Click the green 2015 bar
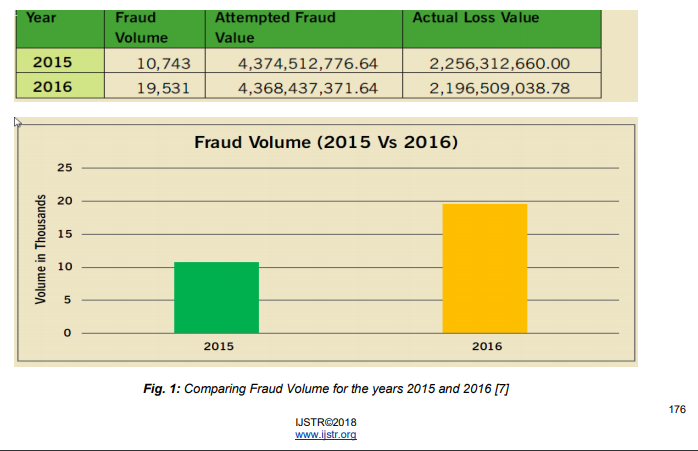The width and height of the screenshot is (698, 451). pos(216,297)
